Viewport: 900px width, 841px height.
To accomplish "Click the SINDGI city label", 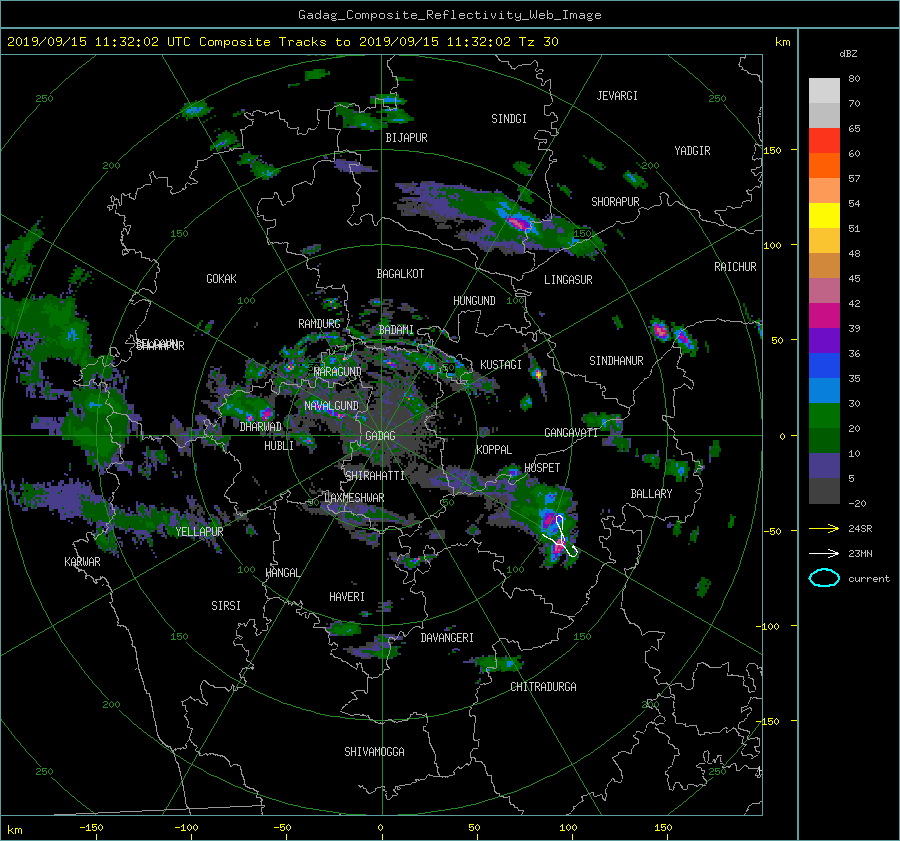I will click(509, 119).
